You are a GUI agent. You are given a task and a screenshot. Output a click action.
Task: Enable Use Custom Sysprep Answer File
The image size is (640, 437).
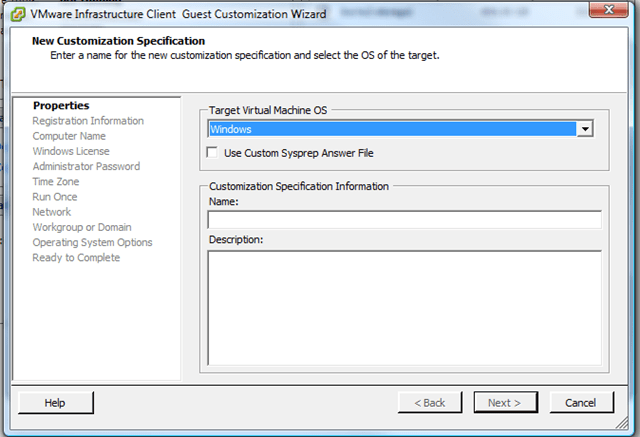pos(212,153)
